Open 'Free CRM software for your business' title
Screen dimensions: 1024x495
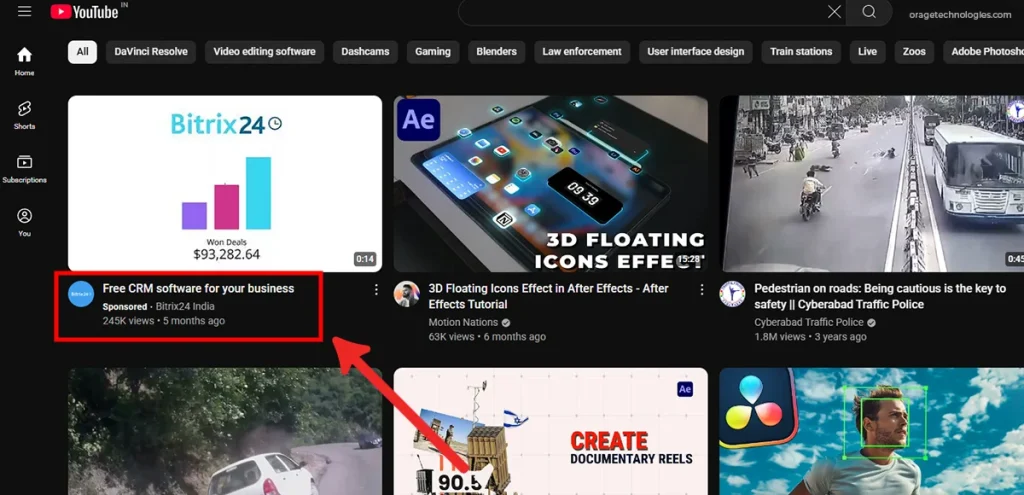(199, 289)
